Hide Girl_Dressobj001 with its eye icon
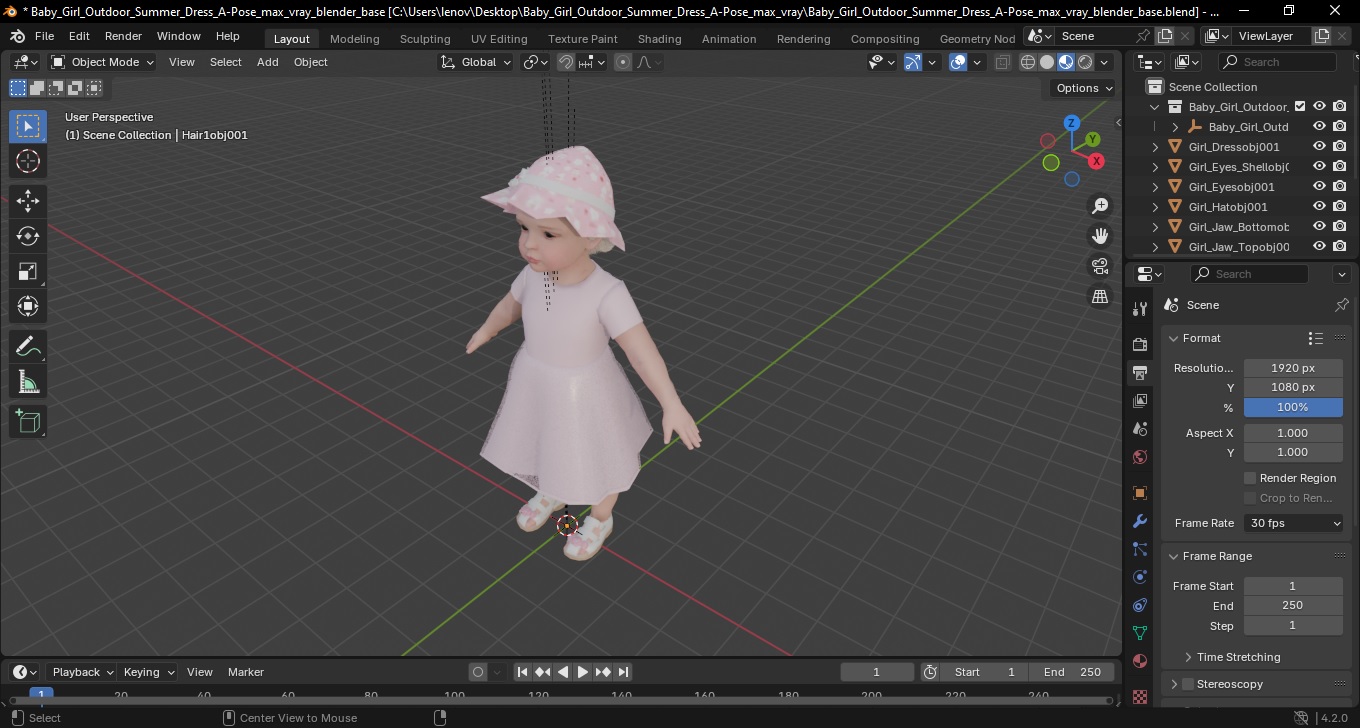 [x=1319, y=146]
